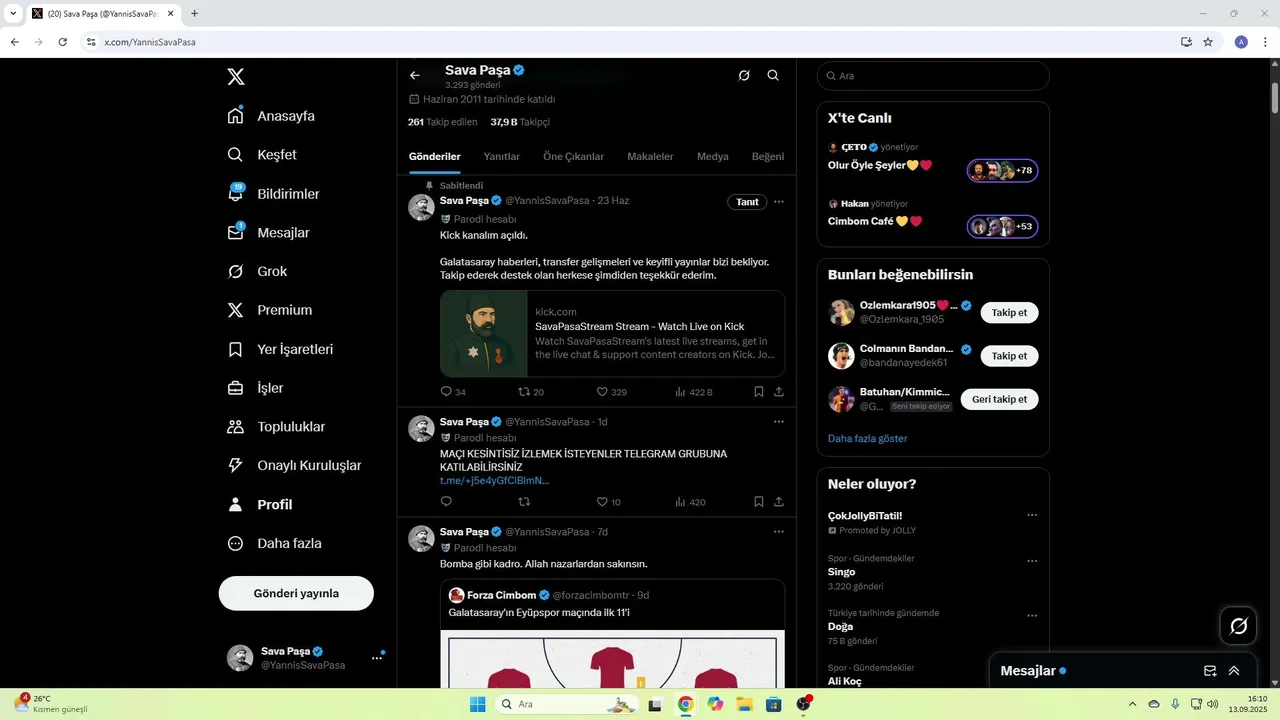Open the t.me Telegram link
Image resolution: width=1280 pixels, height=720 pixels.
click(494, 480)
